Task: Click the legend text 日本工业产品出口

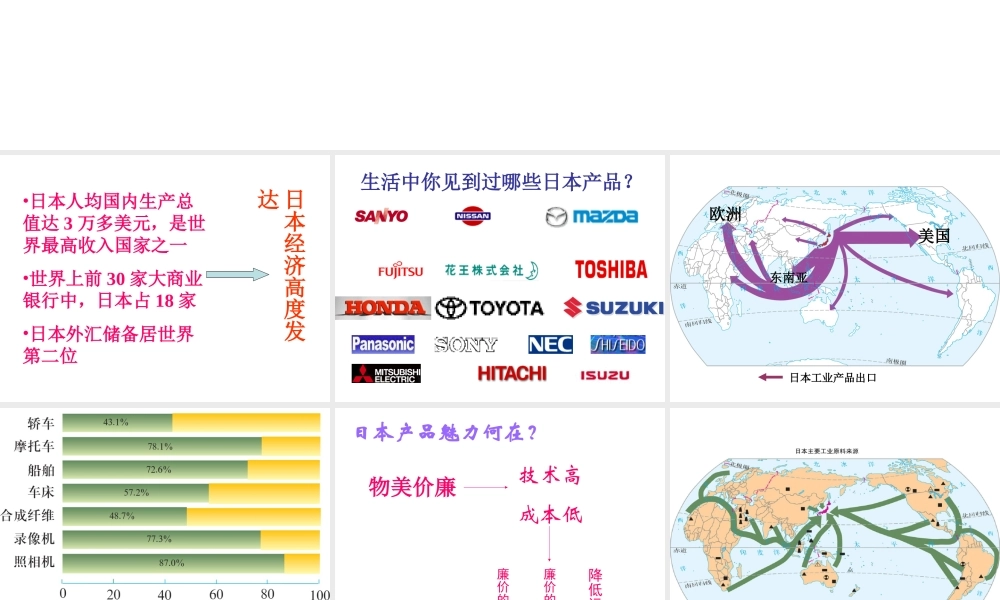Action: pyautogui.click(x=833, y=377)
